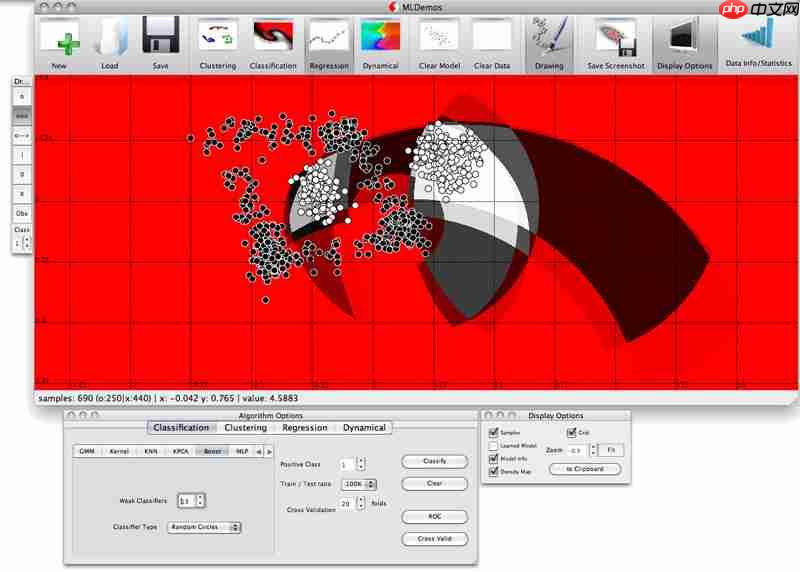This screenshot has height=572, width=800.
Task: Open the Classifier Type dropdown
Action: coord(204,527)
